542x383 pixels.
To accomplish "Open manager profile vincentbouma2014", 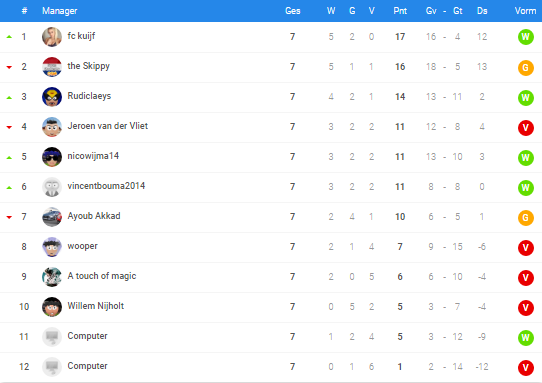I will coord(106,186).
